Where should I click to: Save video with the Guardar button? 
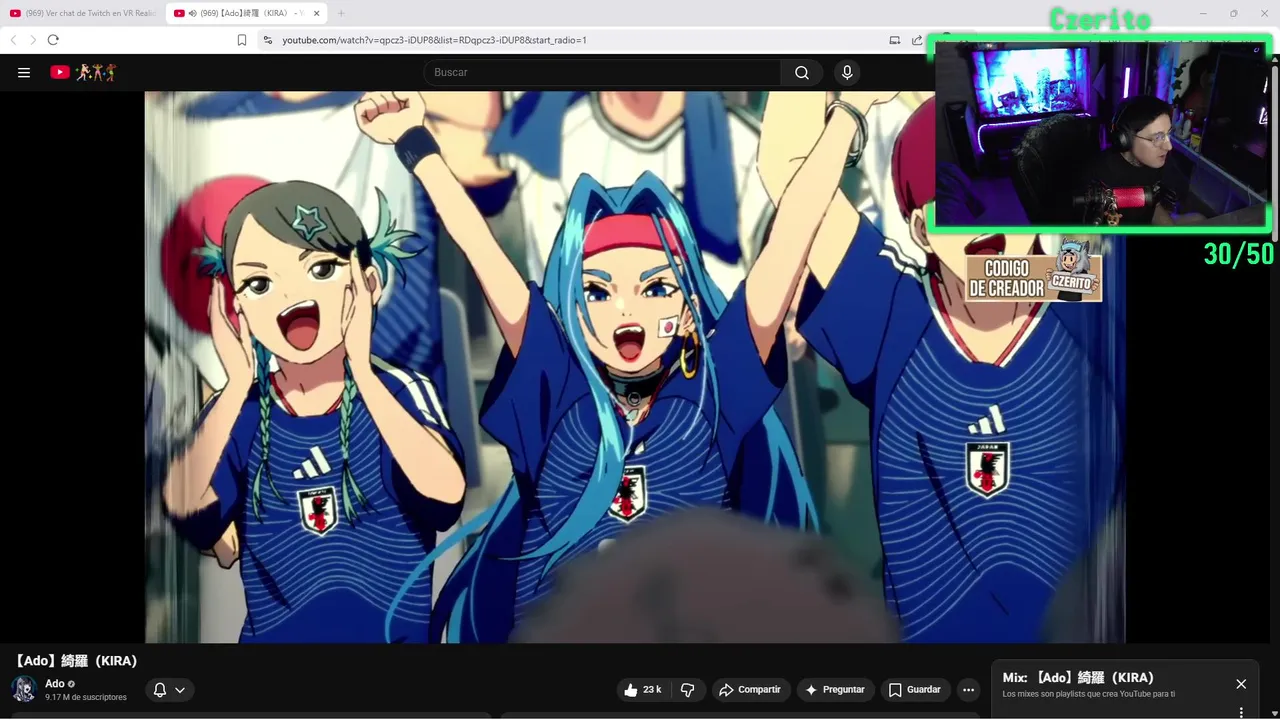[915, 690]
